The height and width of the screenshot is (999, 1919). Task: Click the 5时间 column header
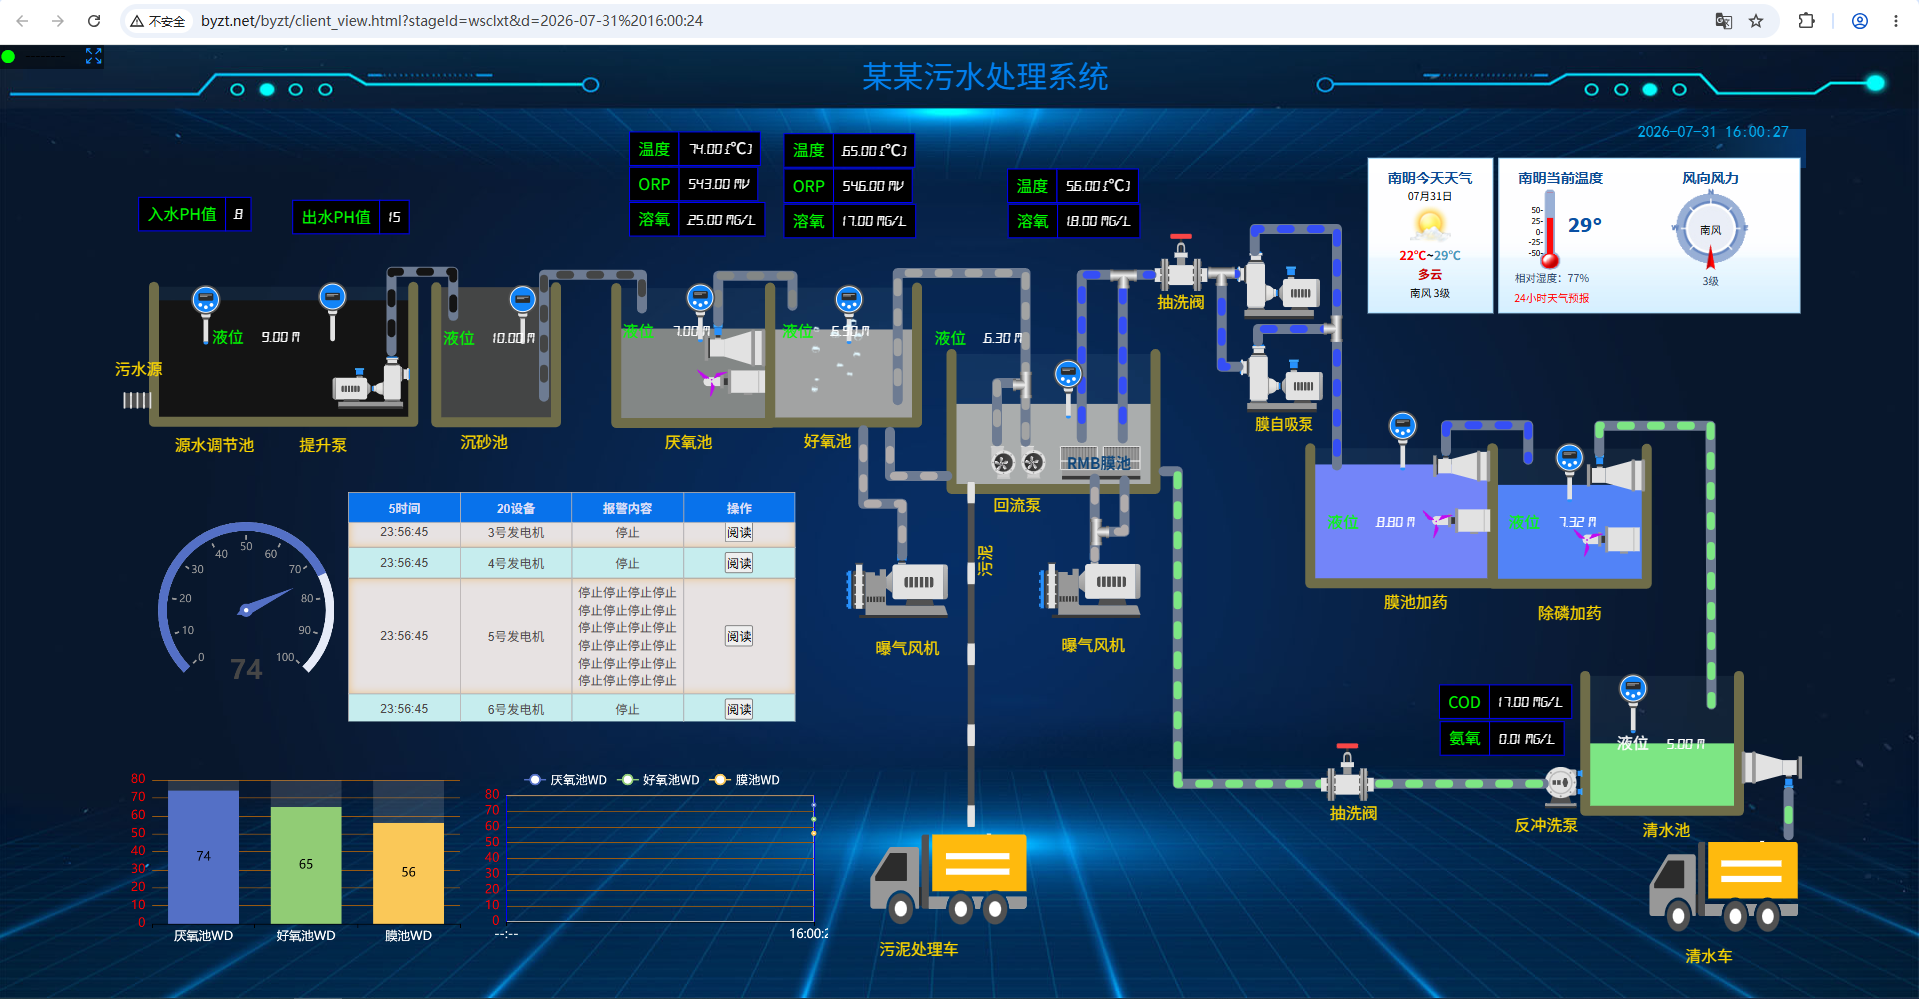coord(404,508)
